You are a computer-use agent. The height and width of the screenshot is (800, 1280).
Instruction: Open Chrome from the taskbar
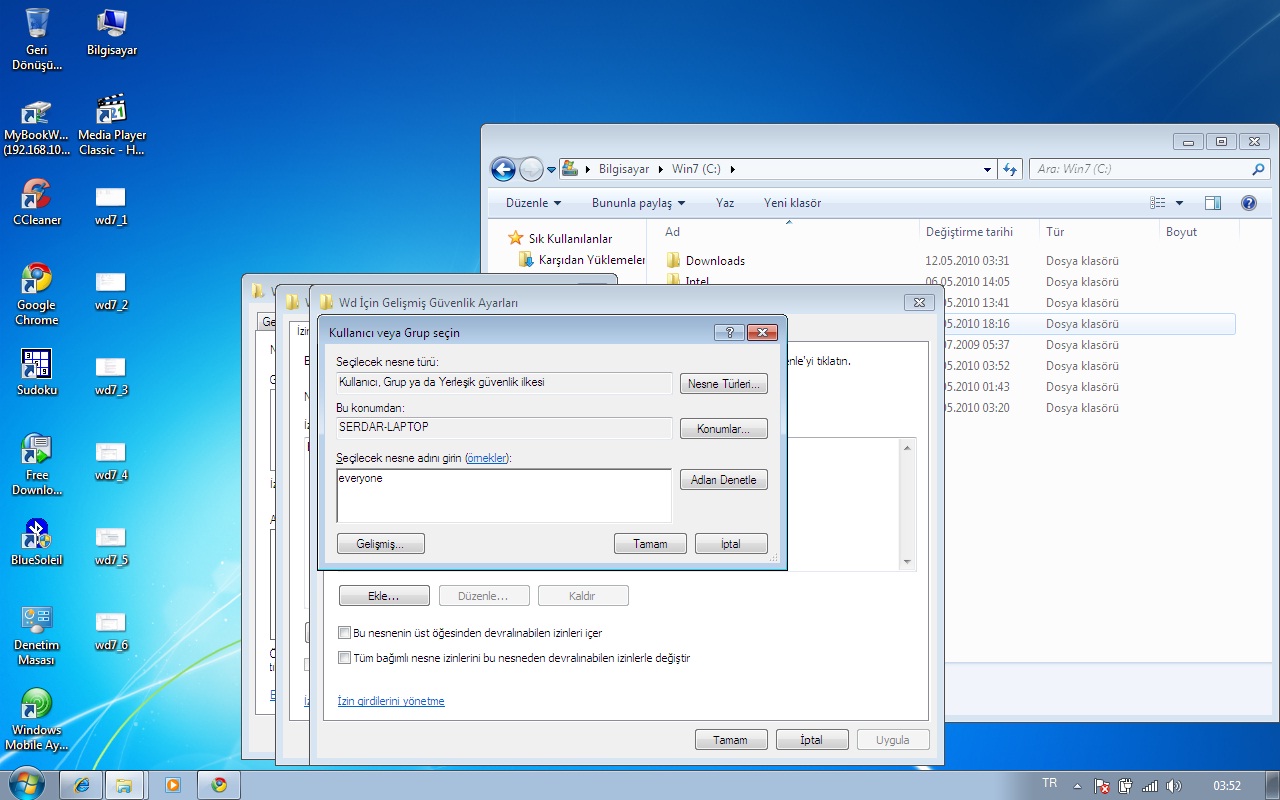pyautogui.click(x=219, y=785)
